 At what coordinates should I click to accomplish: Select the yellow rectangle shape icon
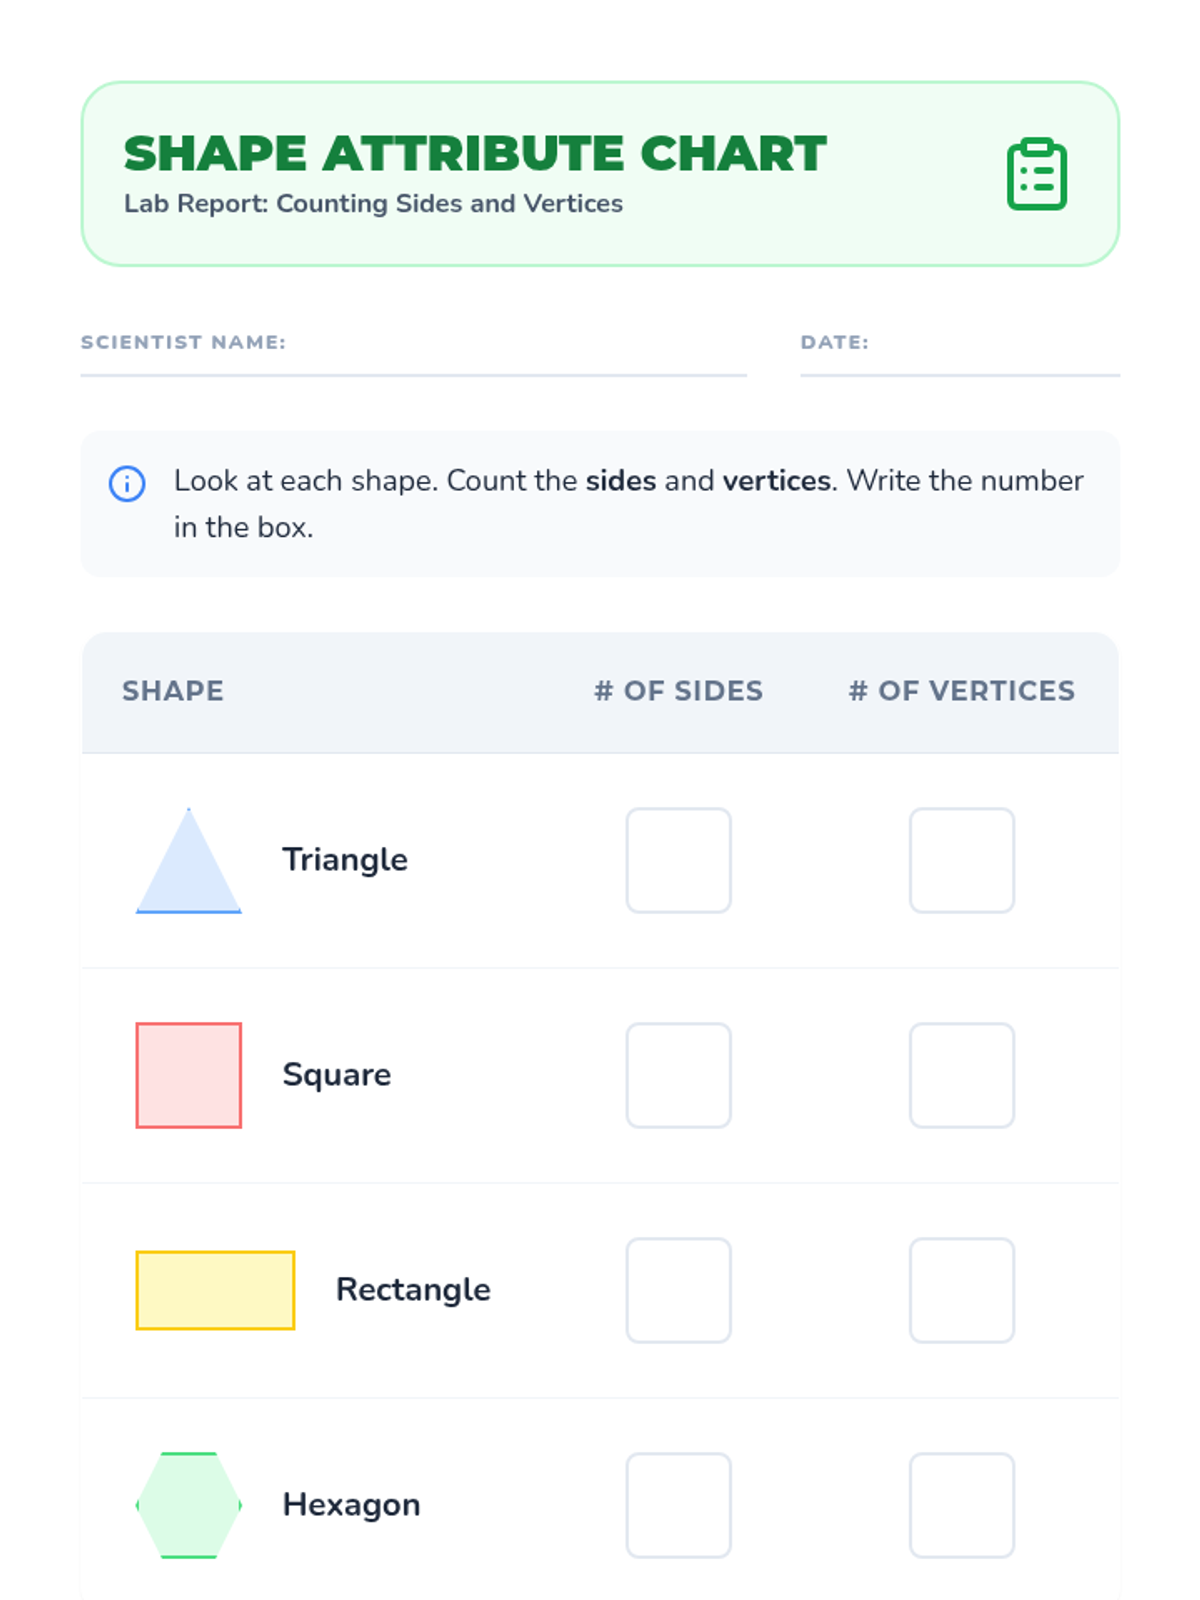click(x=215, y=1290)
